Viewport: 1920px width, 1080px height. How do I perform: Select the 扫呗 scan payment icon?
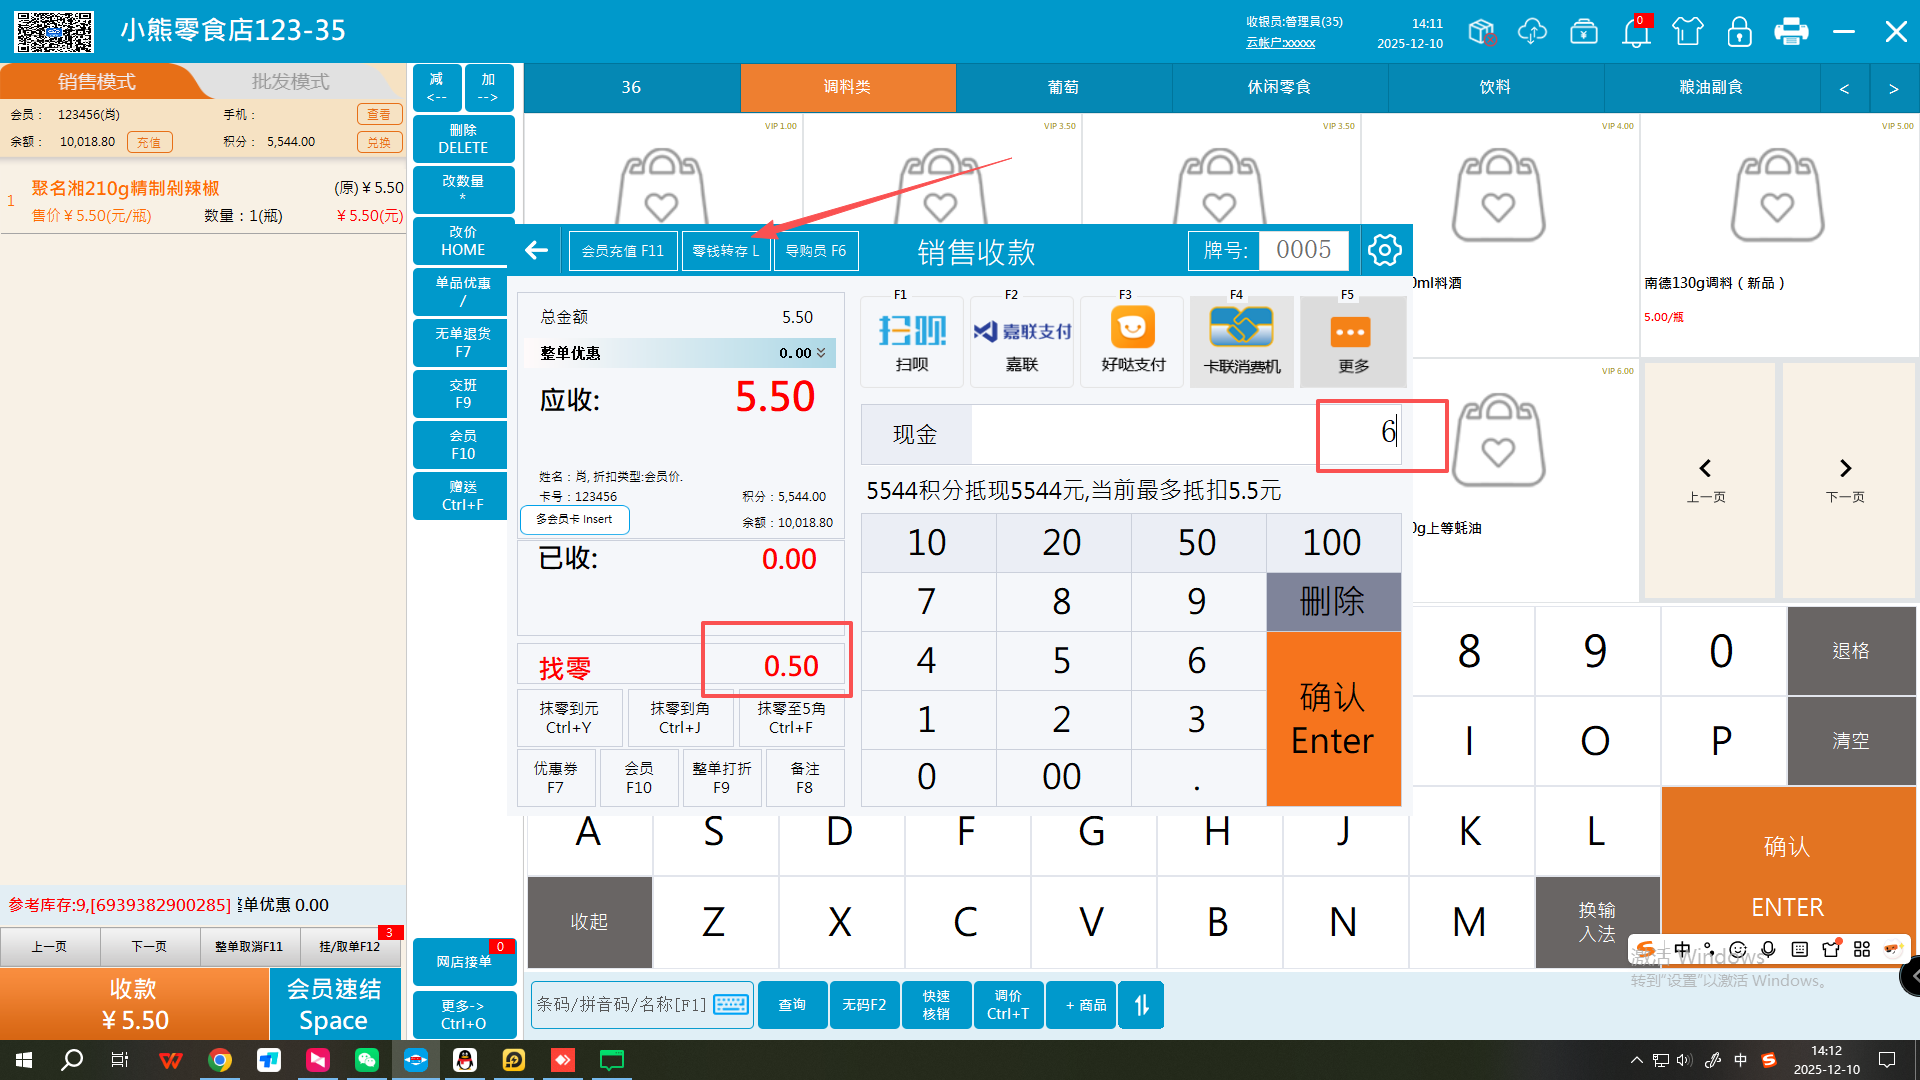[x=911, y=341]
